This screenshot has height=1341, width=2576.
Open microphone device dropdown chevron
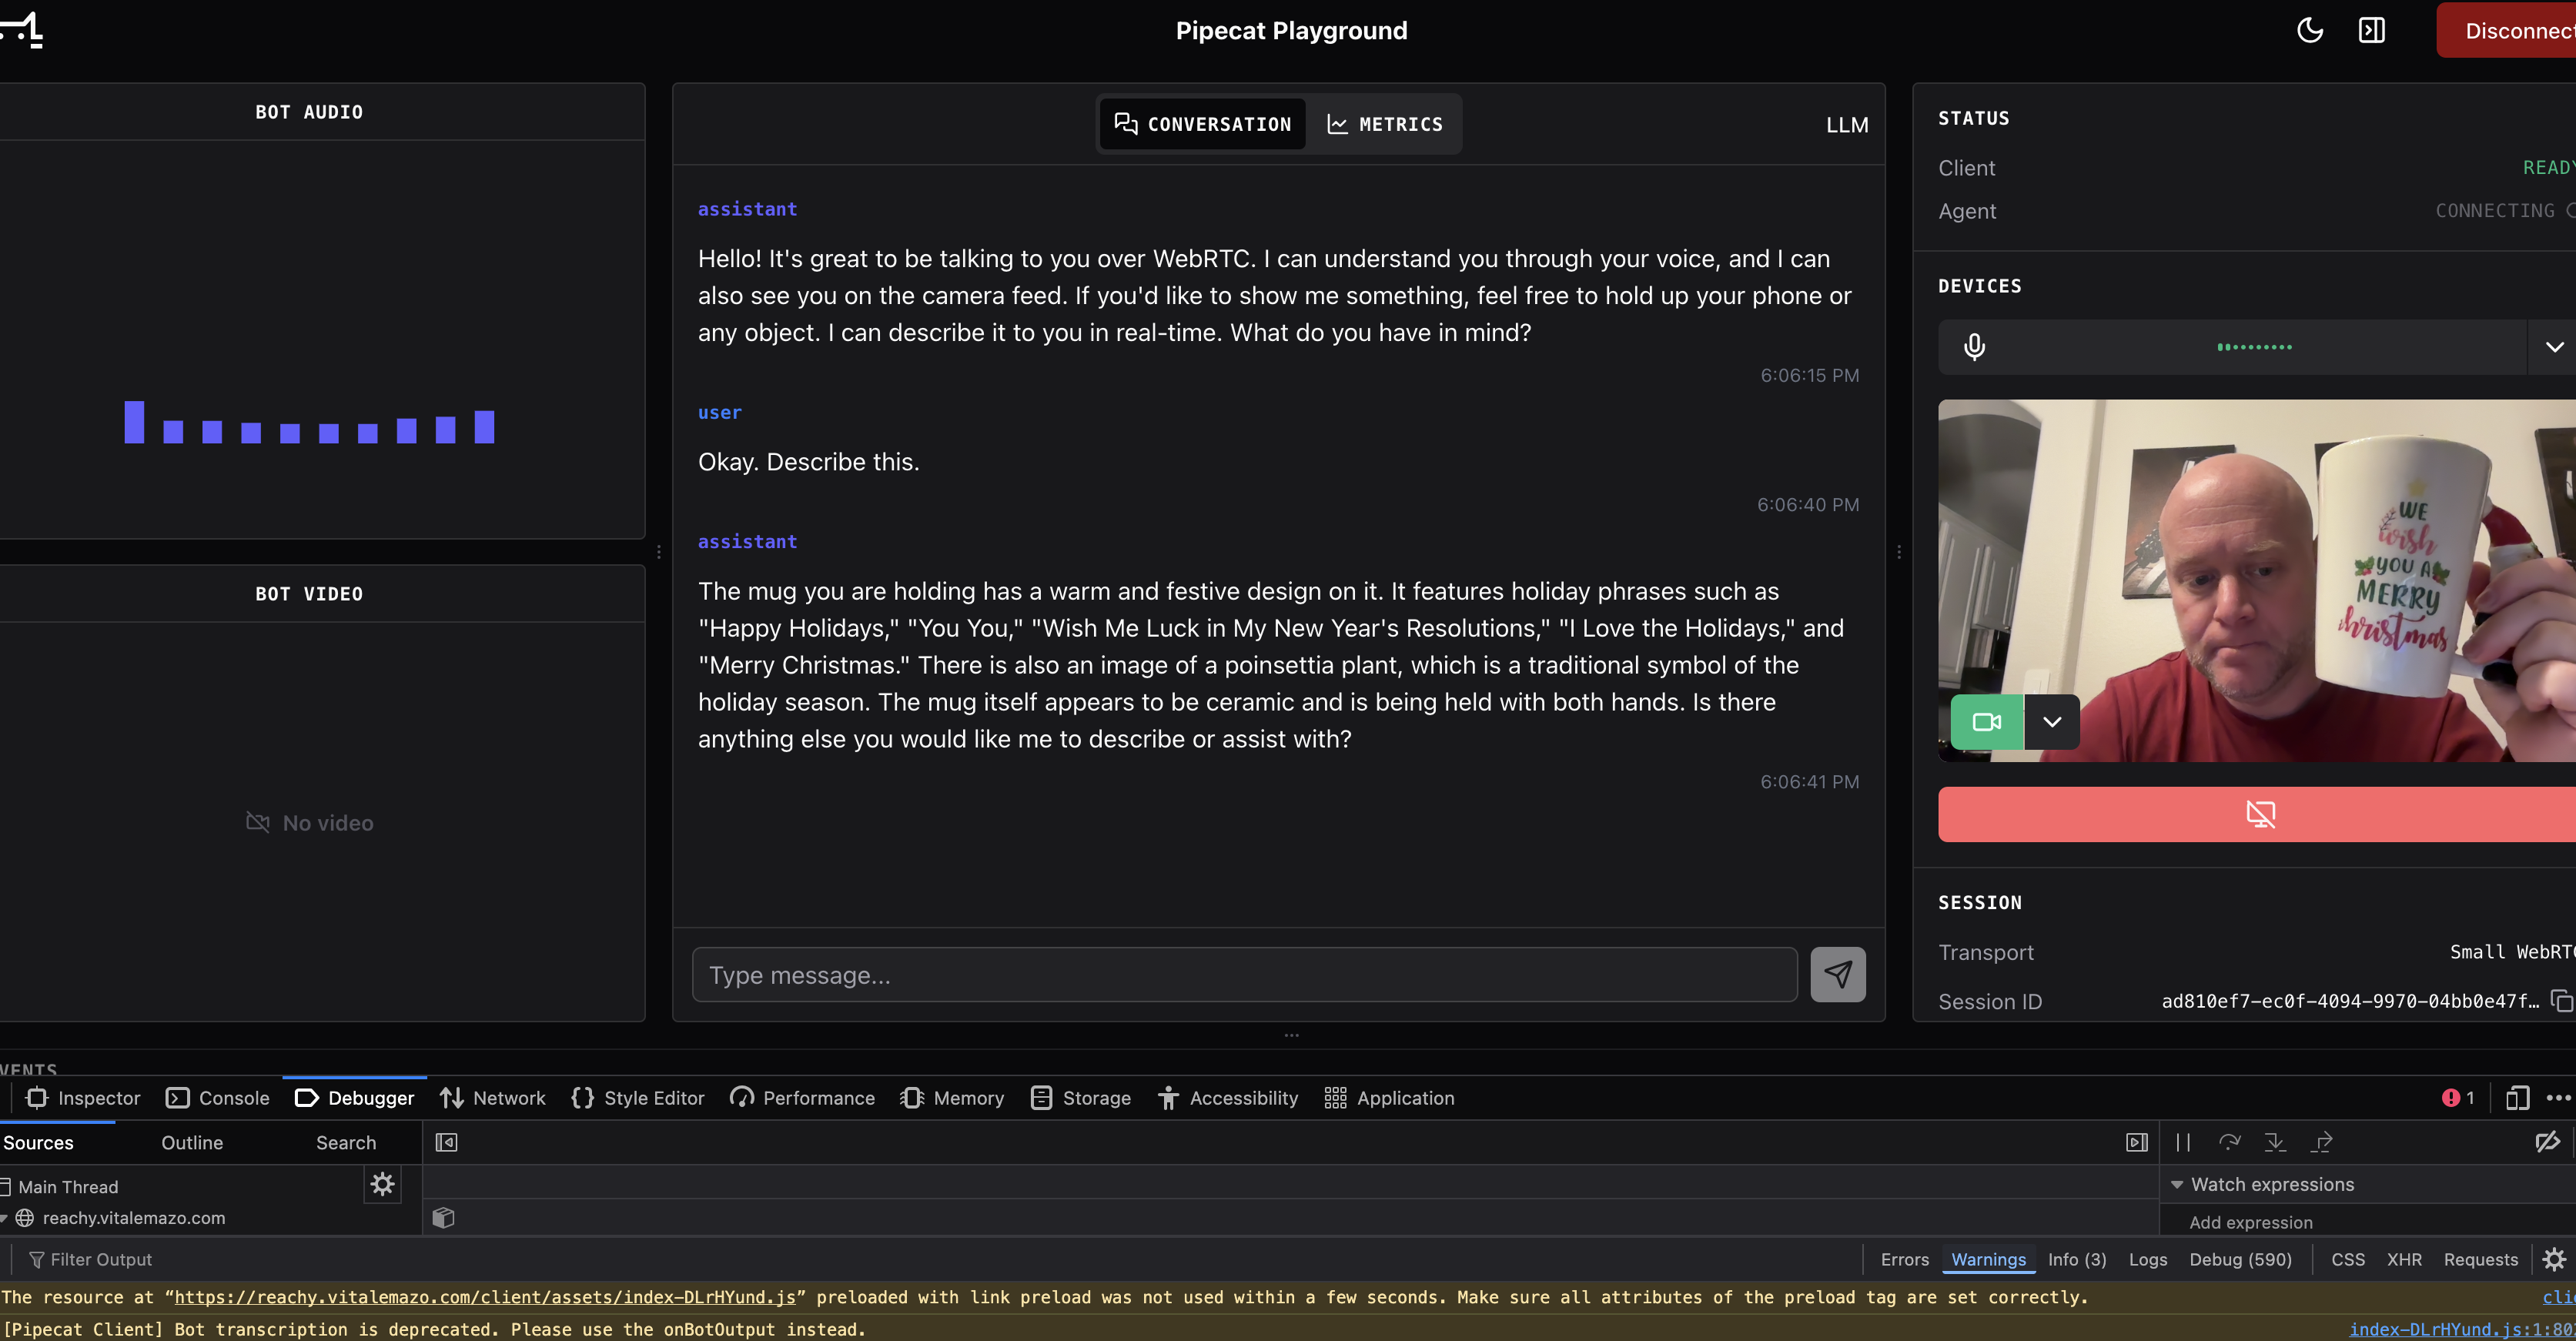click(x=2553, y=347)
